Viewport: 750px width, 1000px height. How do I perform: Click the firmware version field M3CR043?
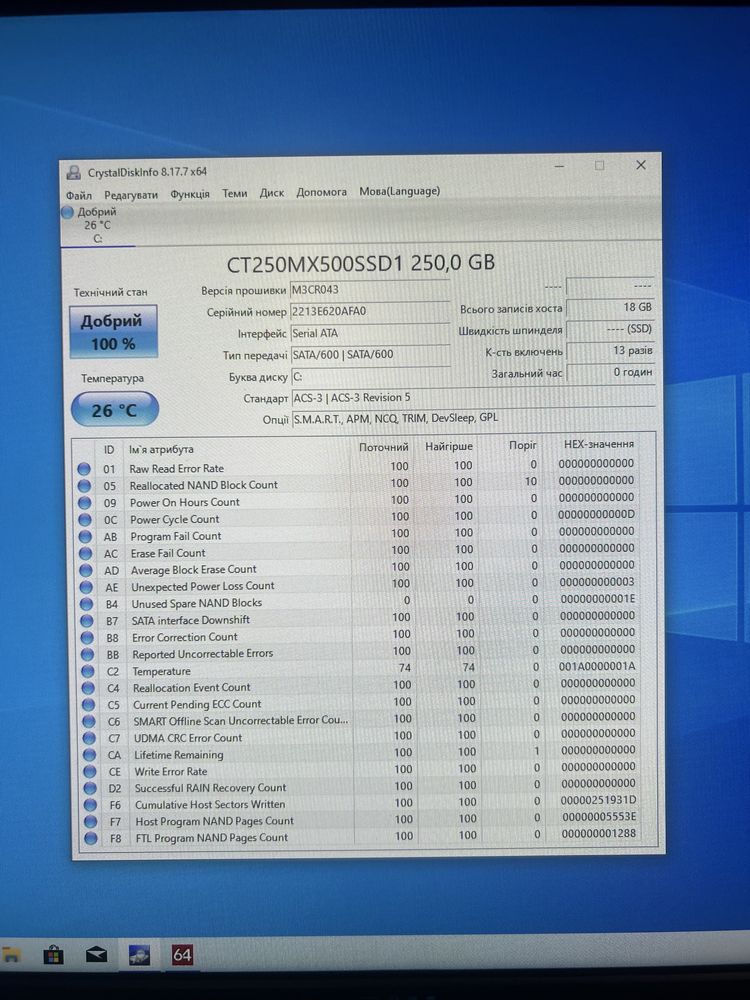click(x=370, y=290)
